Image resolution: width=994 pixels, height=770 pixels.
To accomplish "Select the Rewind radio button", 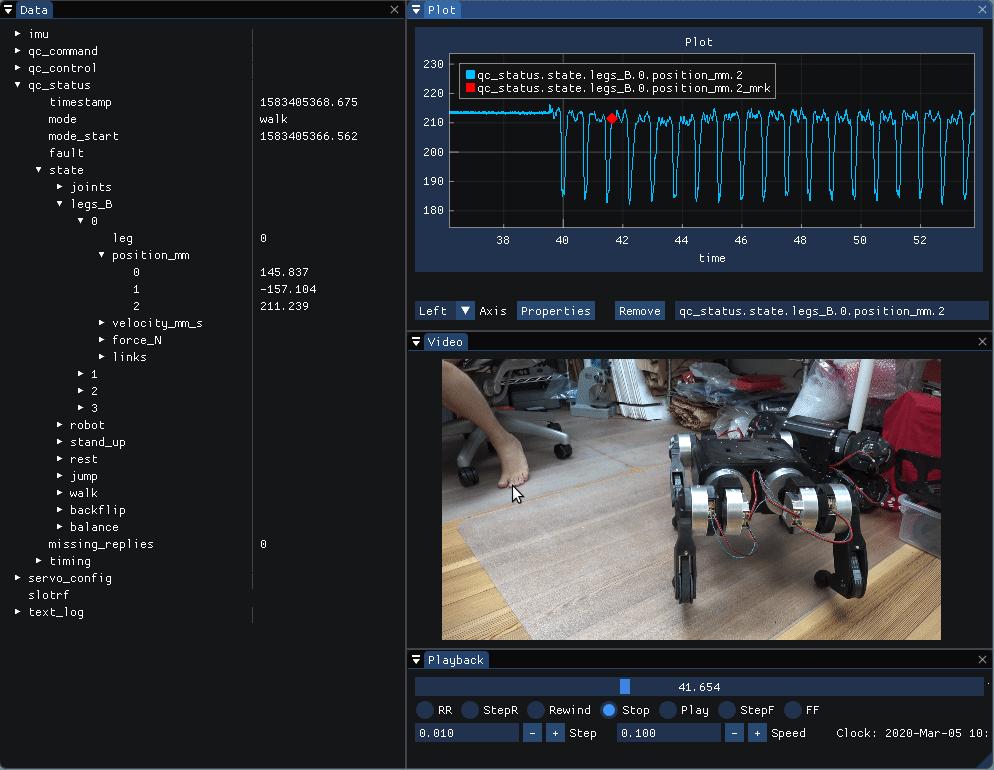I will 536,710.
